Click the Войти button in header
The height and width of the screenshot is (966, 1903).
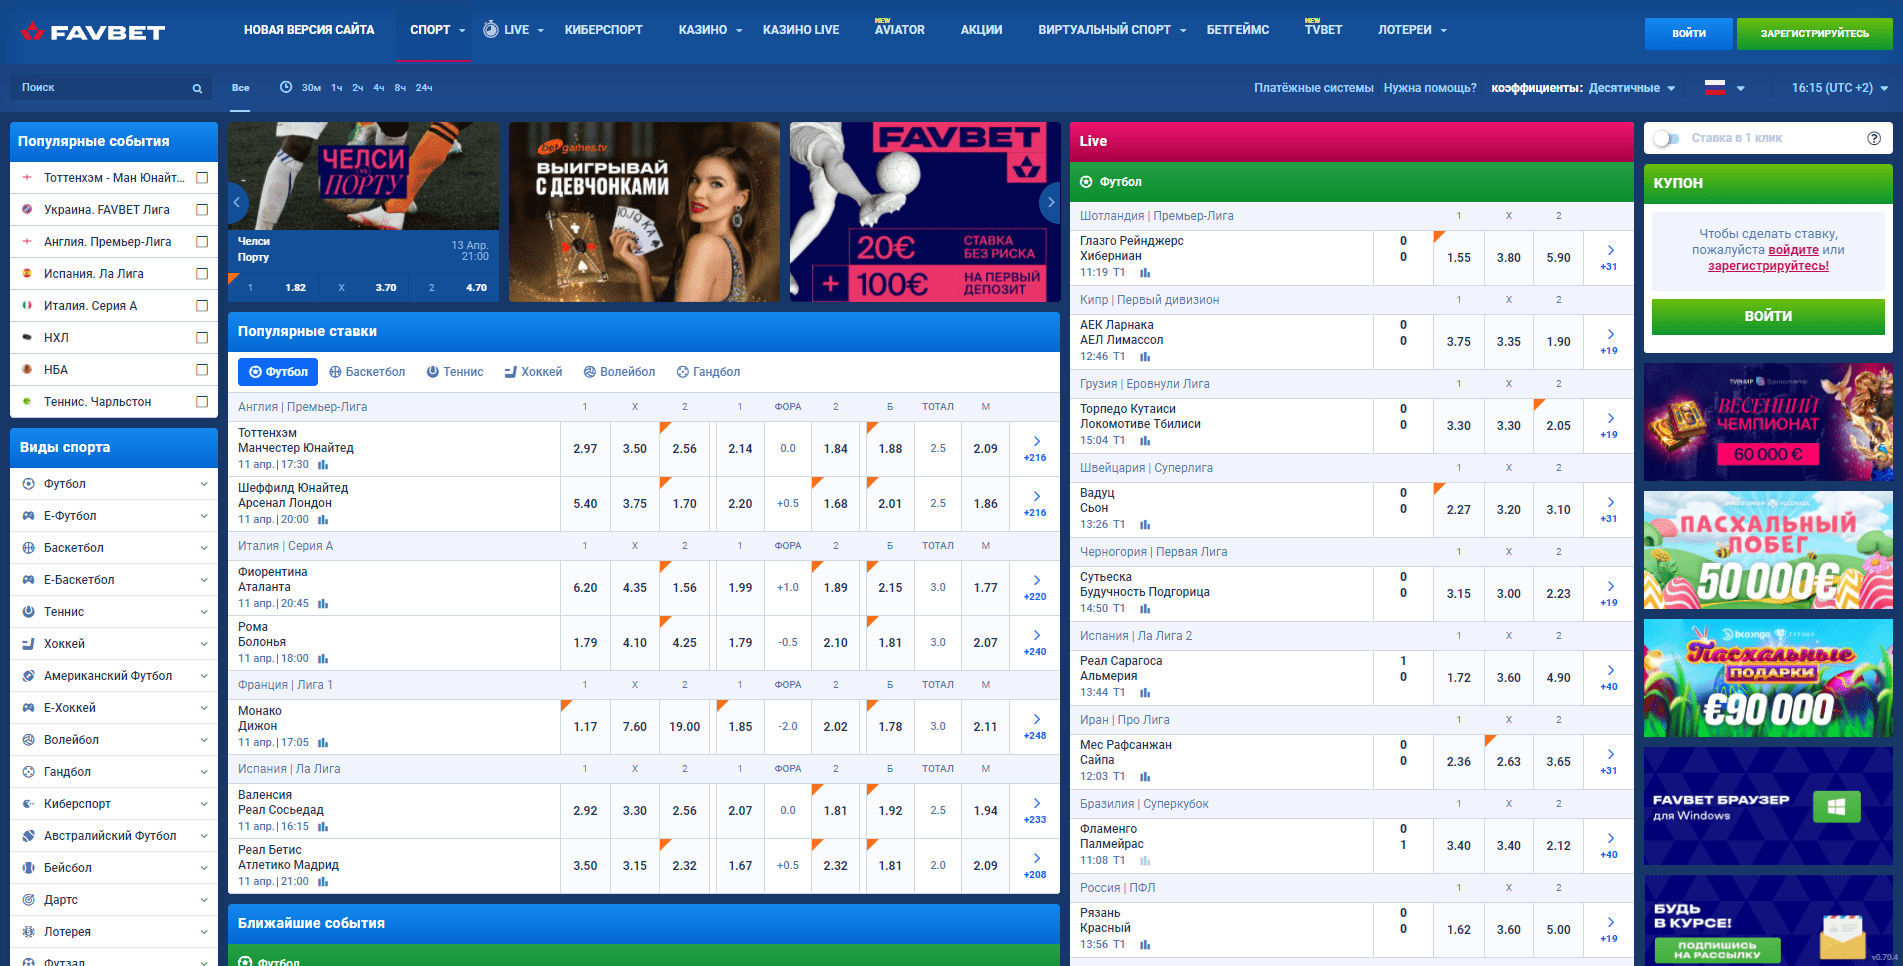click(1689, 33)
